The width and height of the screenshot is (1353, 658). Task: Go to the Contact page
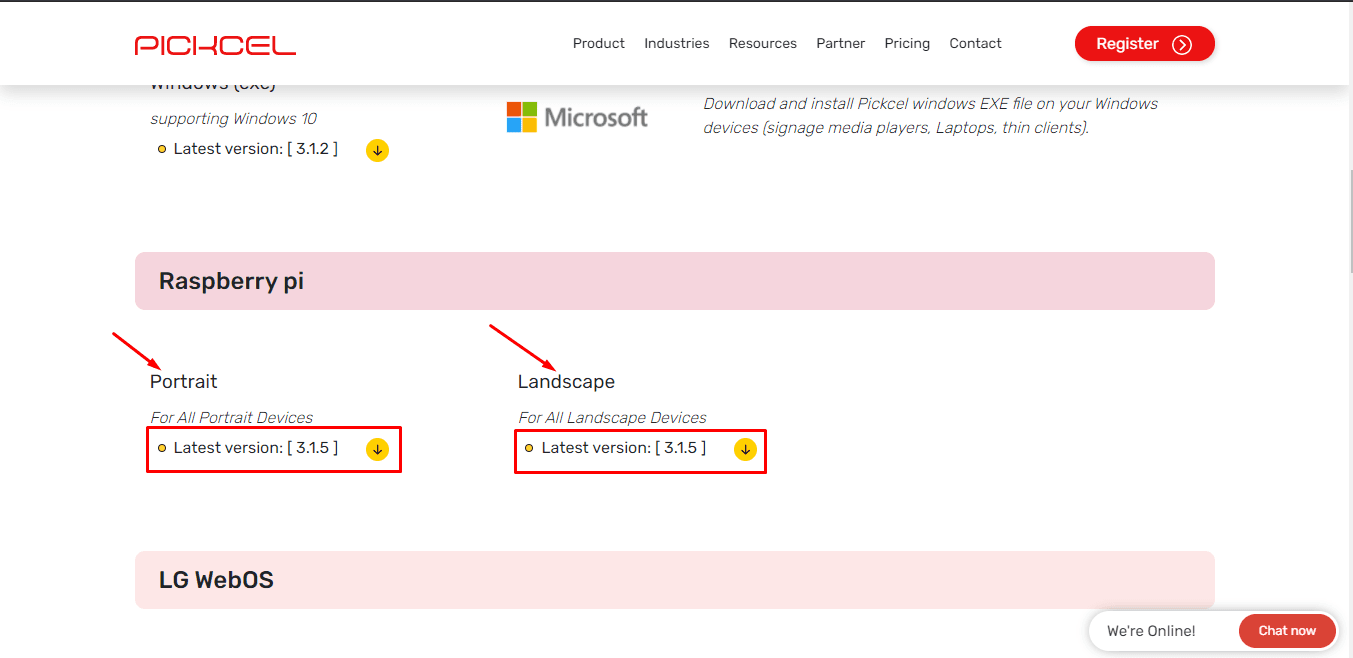click(x=975, y=43)
